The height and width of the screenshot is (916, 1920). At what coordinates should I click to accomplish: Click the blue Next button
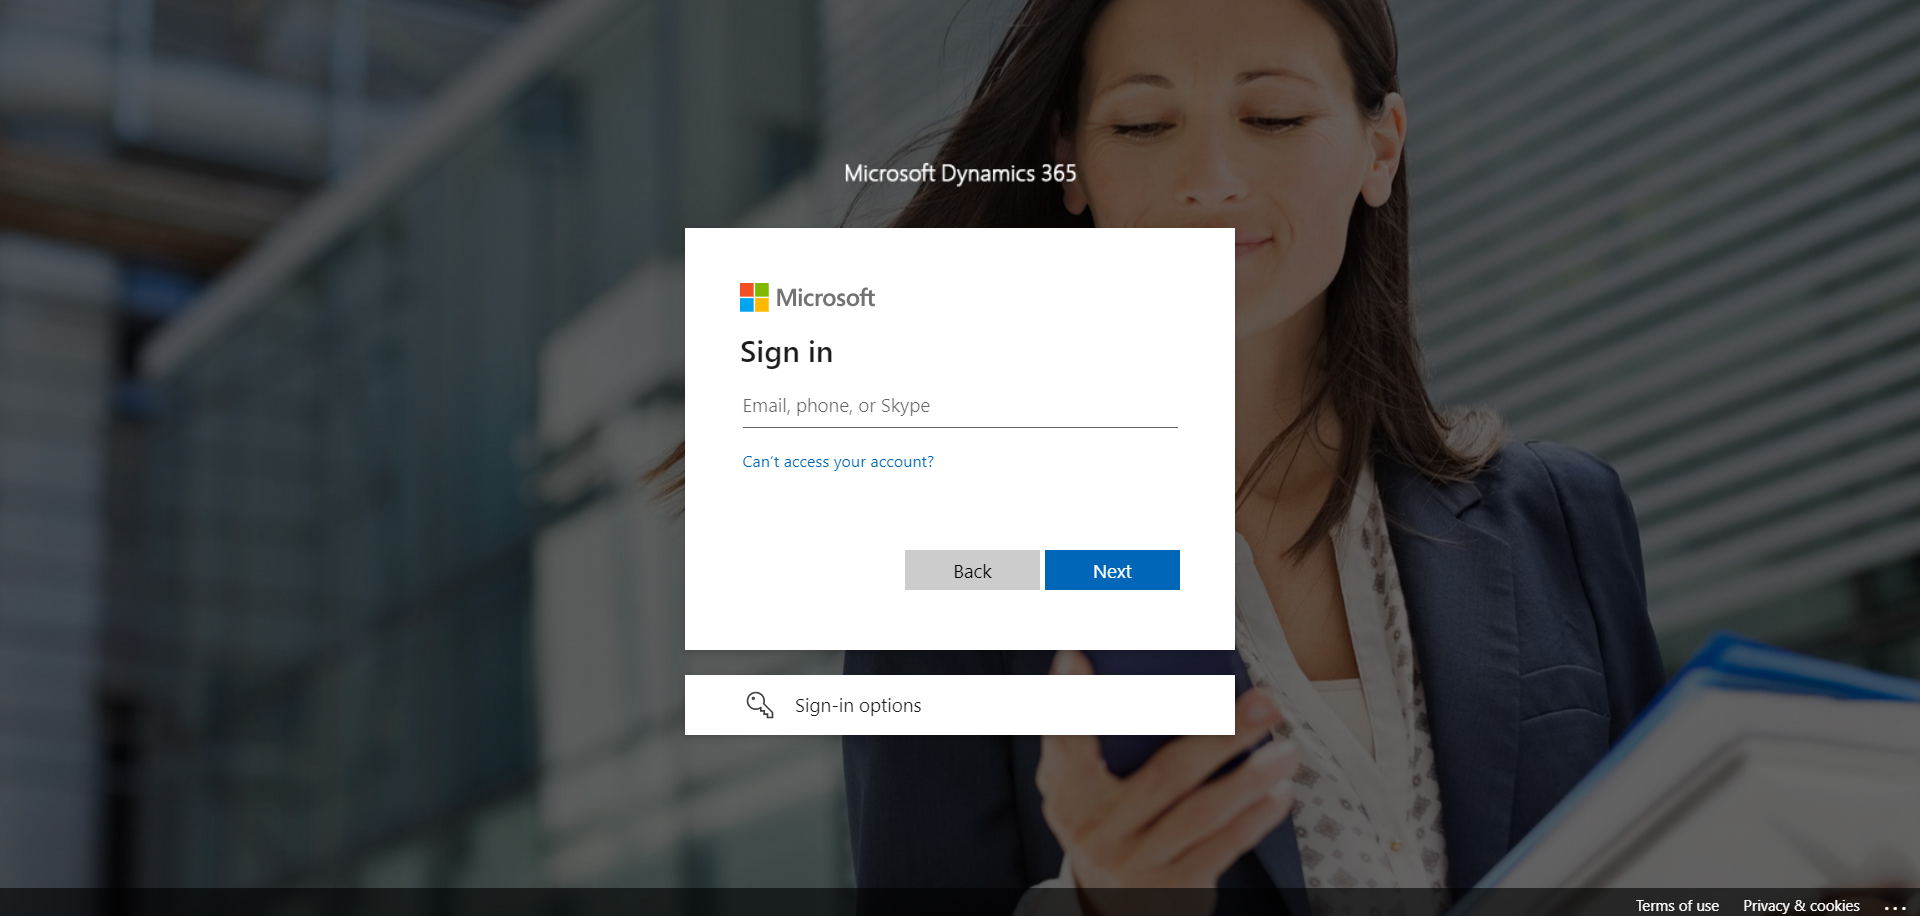(x=1112, y=570)
